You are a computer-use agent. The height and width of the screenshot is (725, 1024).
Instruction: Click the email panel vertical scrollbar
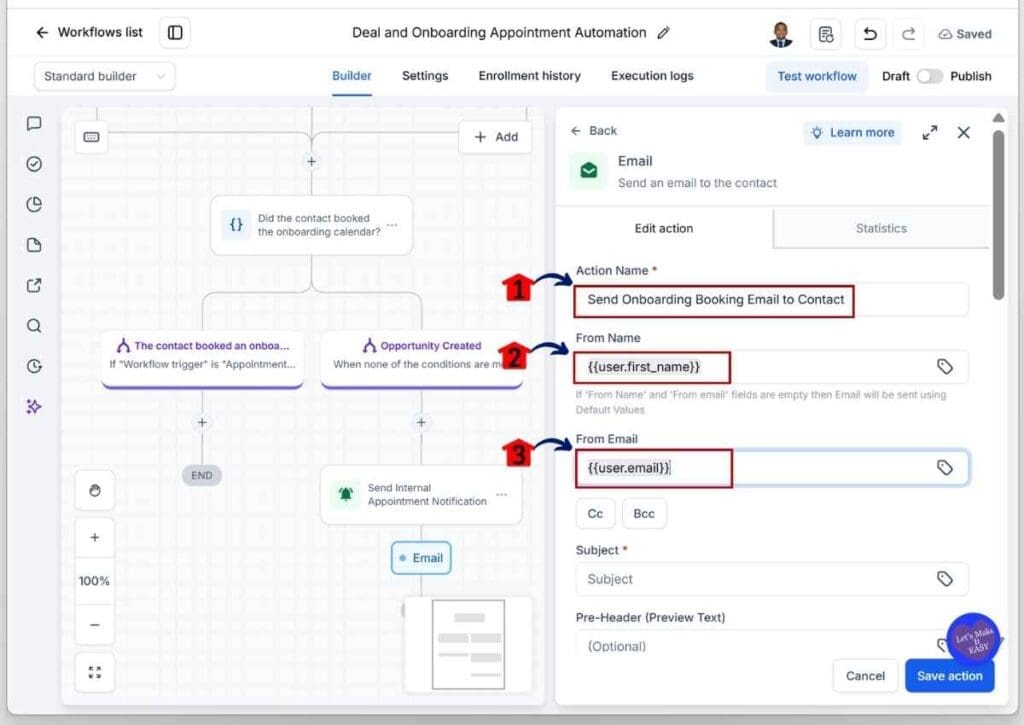coord(998,215)
